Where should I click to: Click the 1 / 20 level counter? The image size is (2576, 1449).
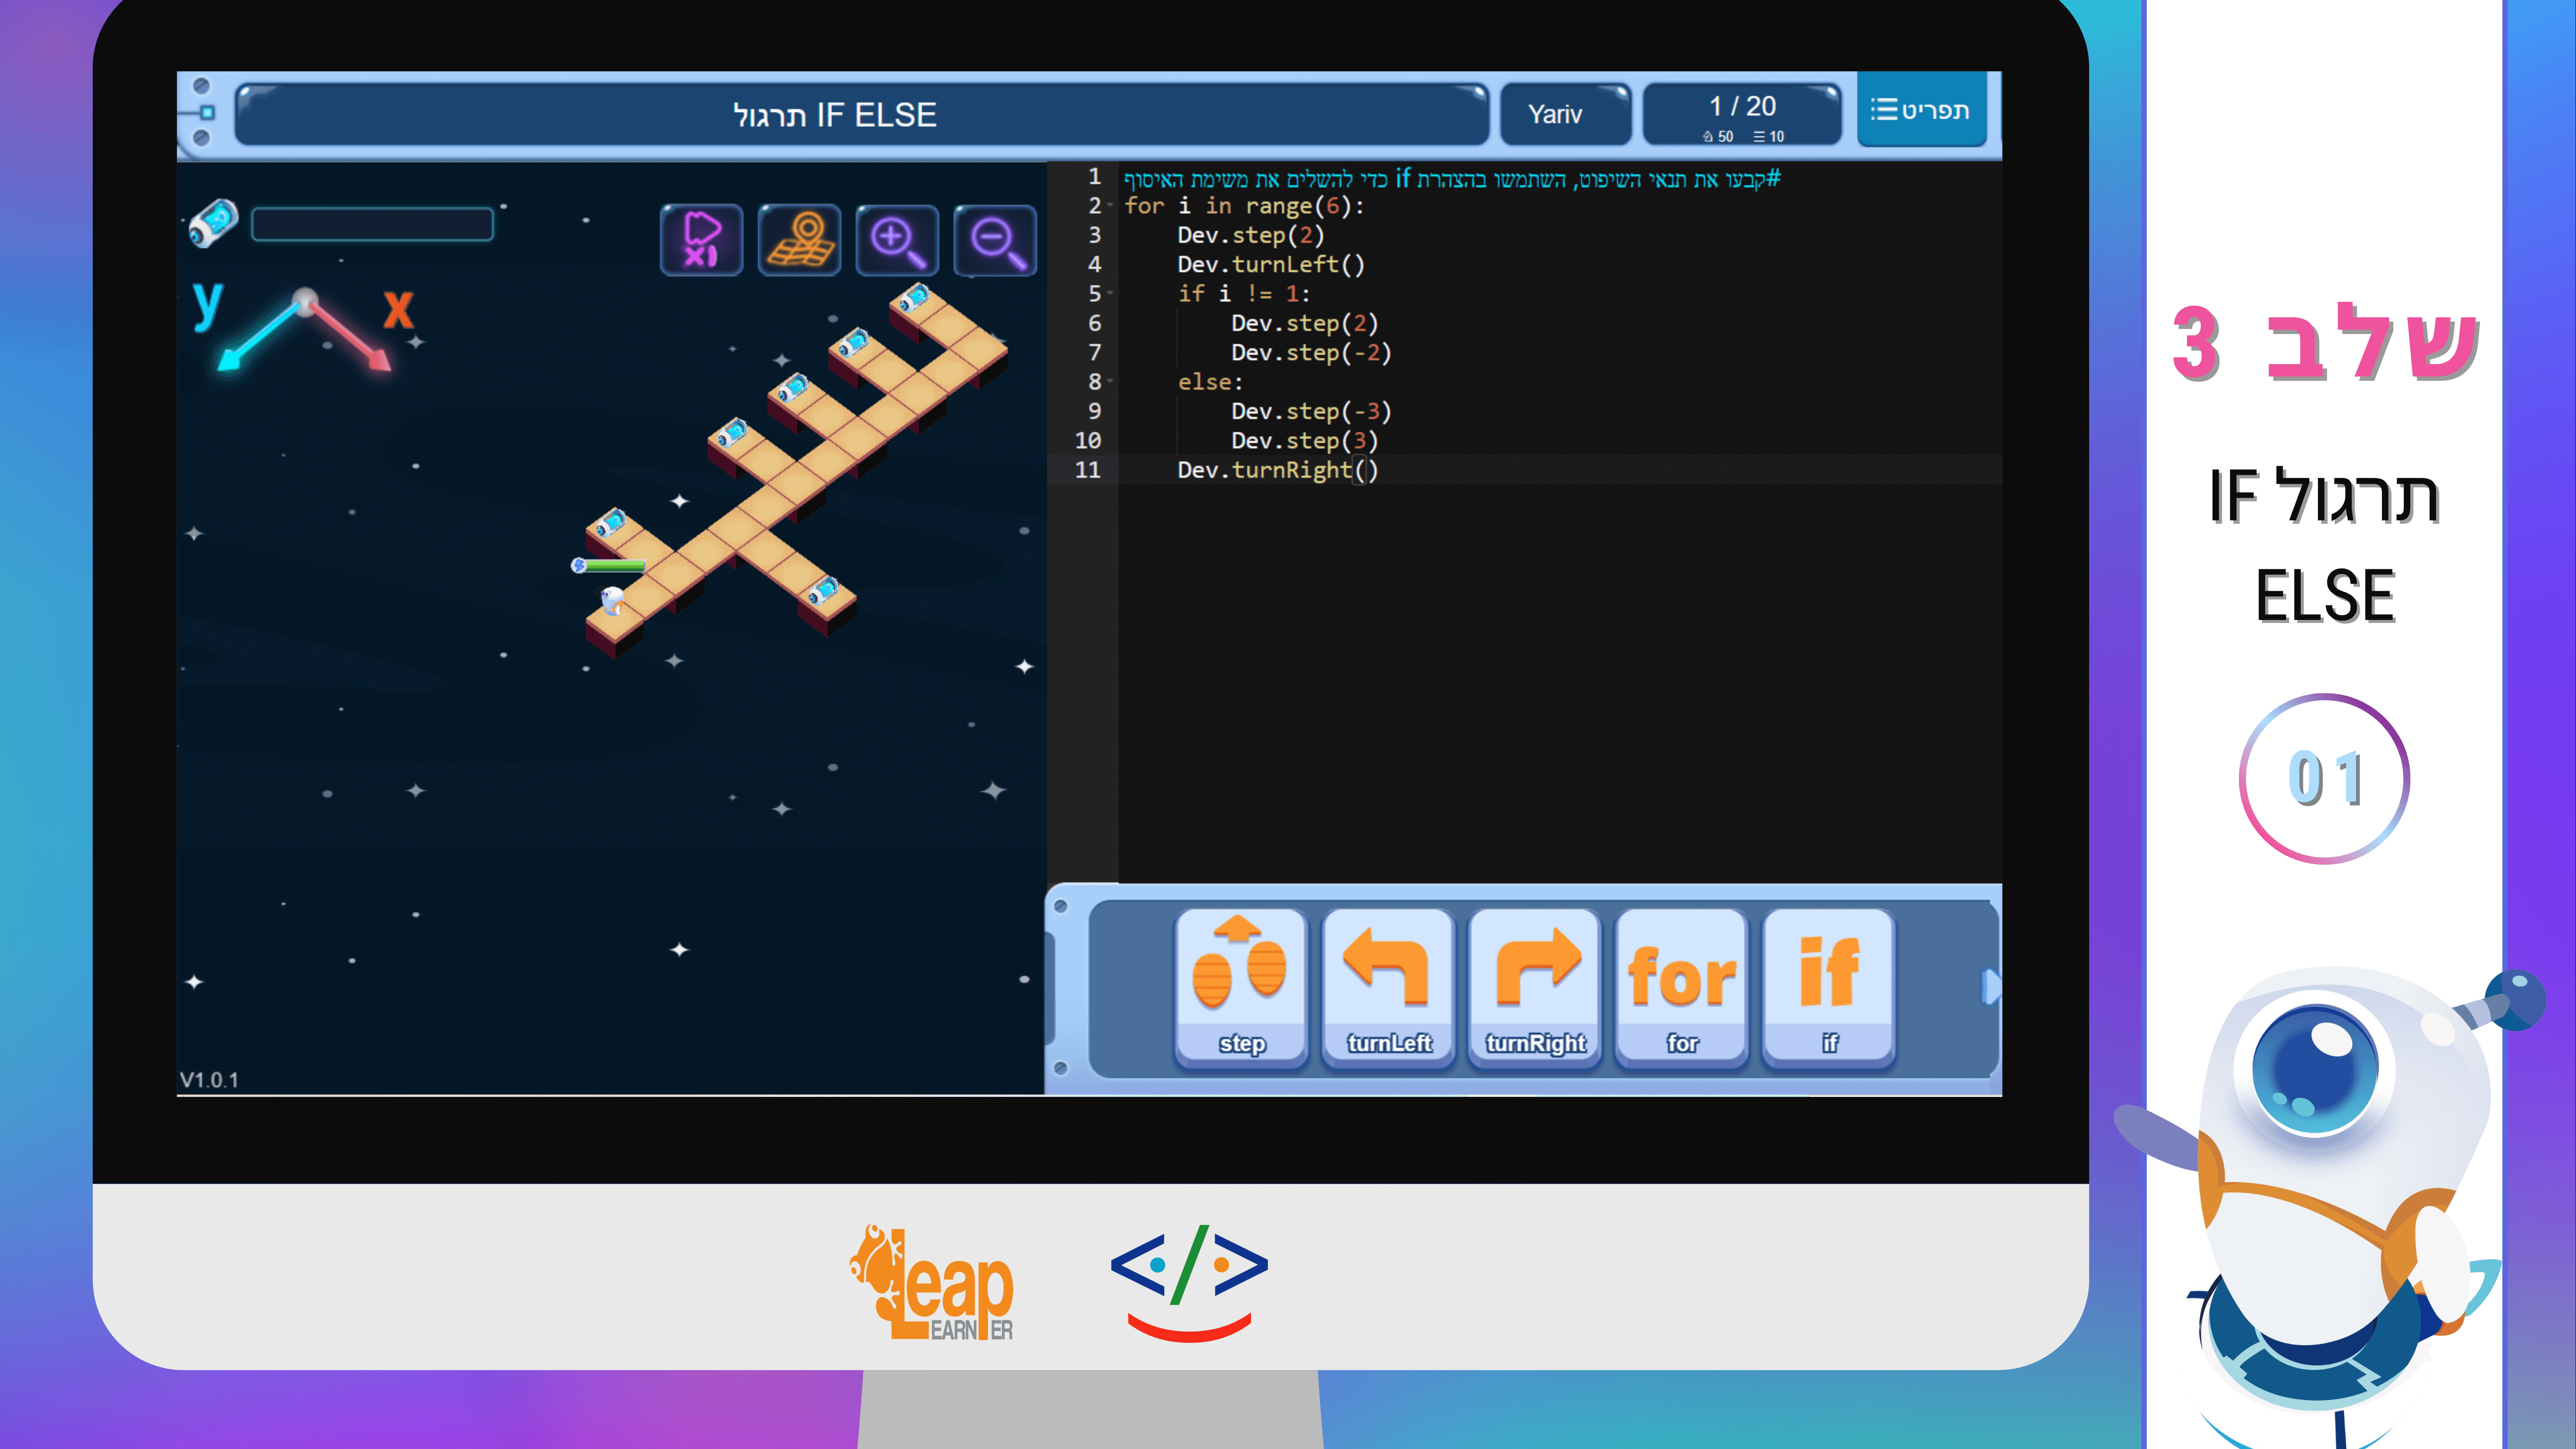(x=1742, y=114)
